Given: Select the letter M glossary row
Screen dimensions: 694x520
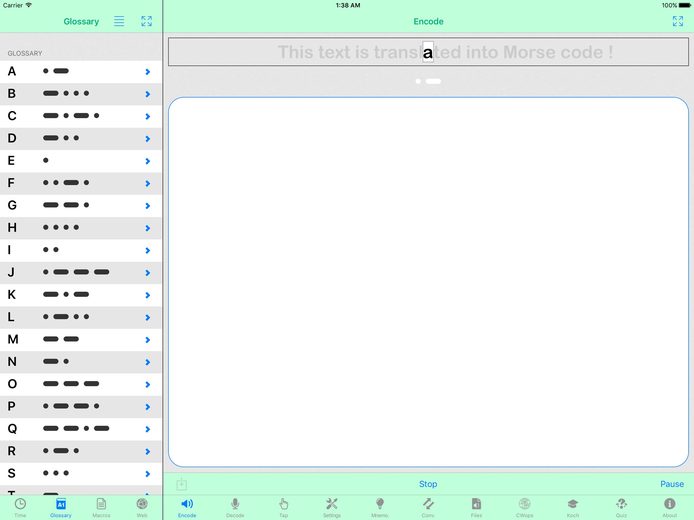Looking at the screenshot, I should click(81, 339).
